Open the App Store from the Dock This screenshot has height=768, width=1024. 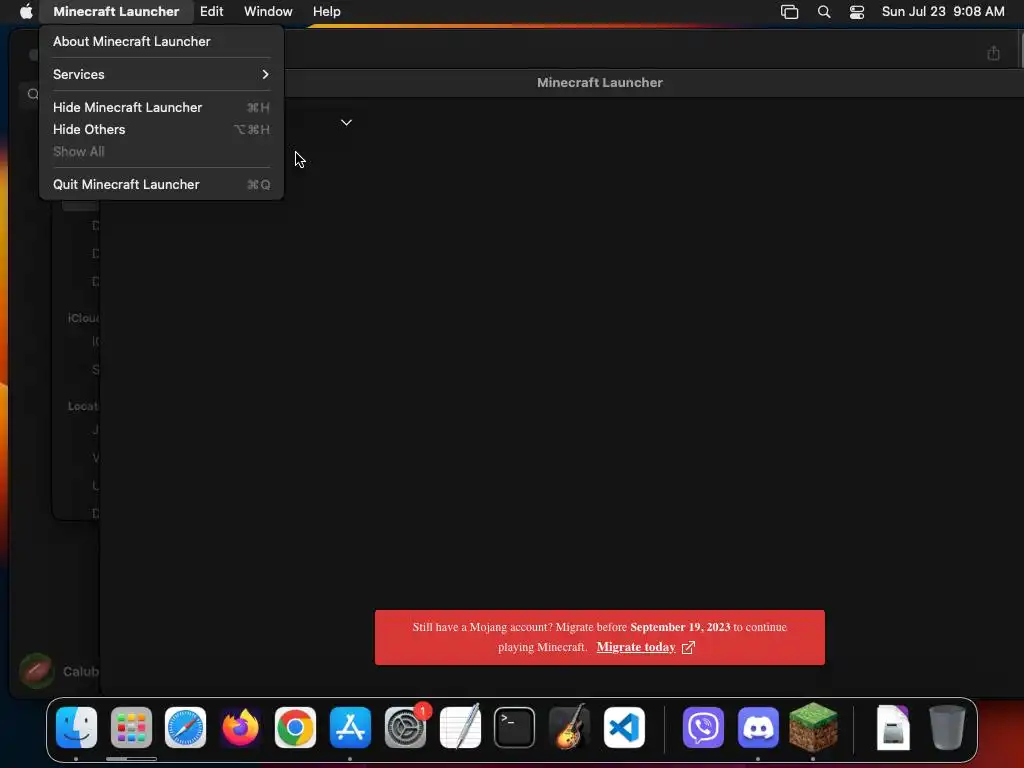[x=350, y=727]
